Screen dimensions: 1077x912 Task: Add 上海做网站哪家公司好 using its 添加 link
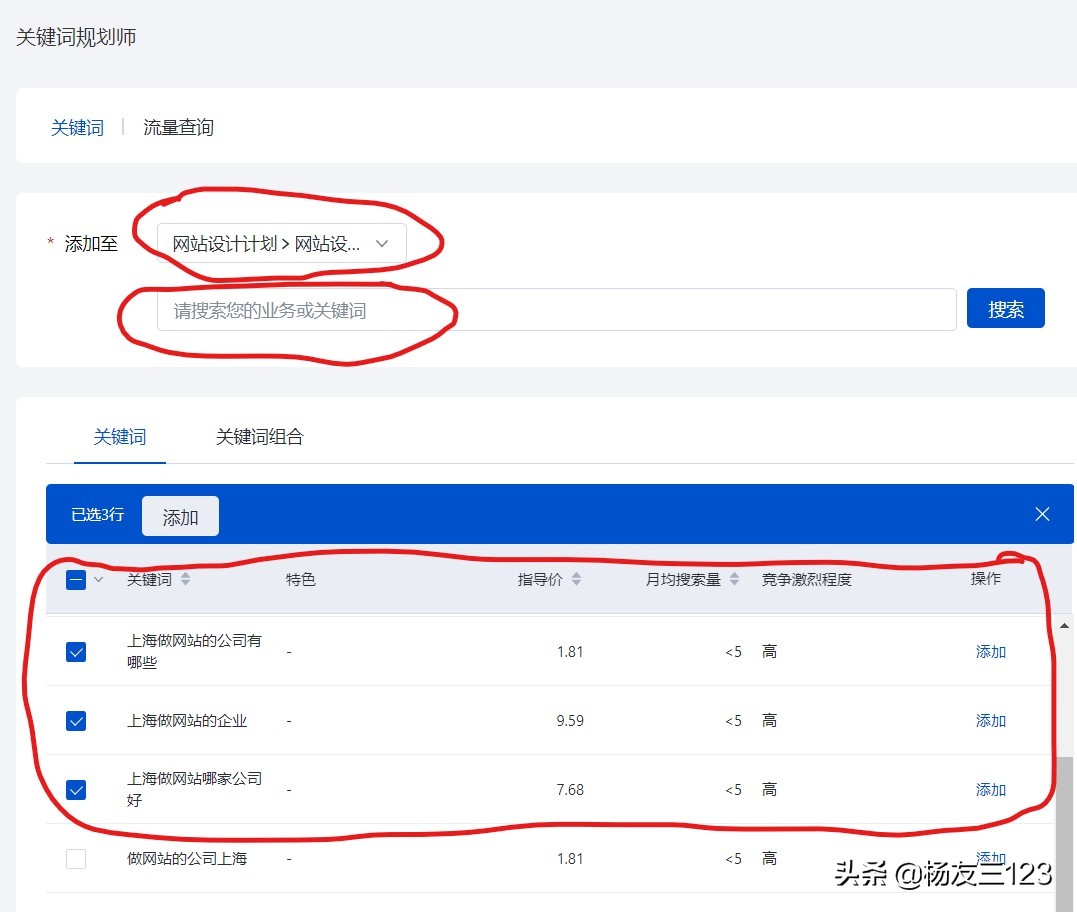[989, 789]
